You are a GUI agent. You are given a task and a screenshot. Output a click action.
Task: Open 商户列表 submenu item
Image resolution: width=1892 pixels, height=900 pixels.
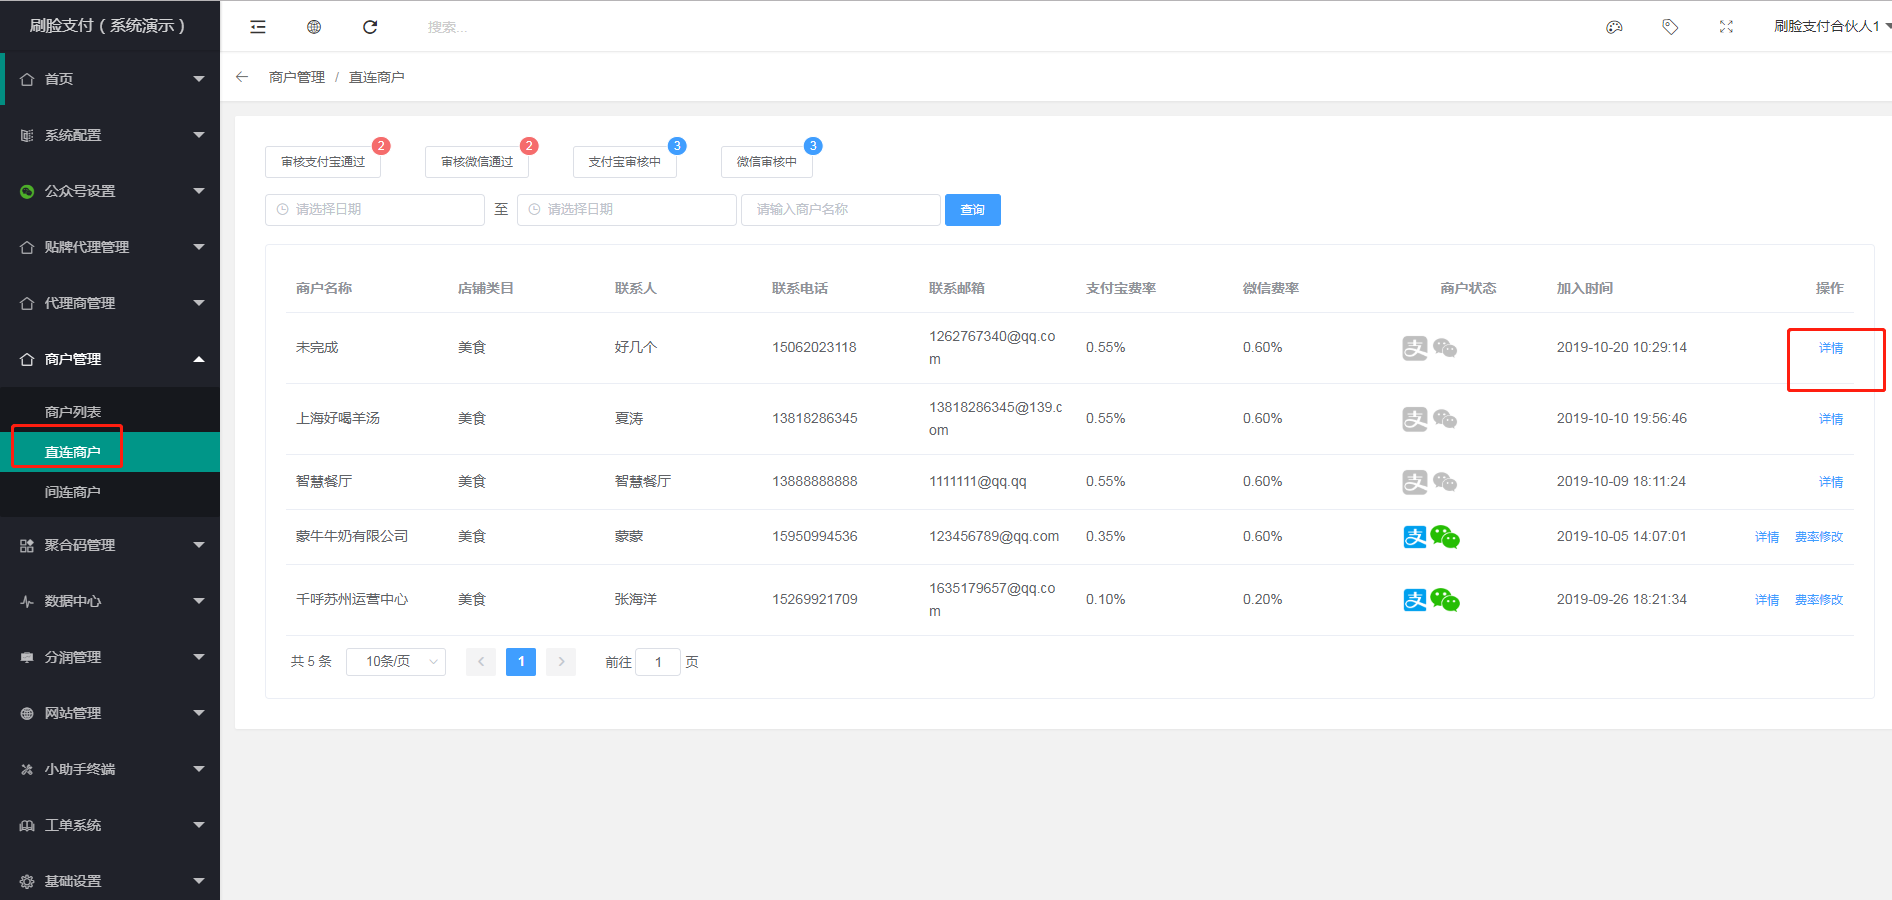pos(110,412)
